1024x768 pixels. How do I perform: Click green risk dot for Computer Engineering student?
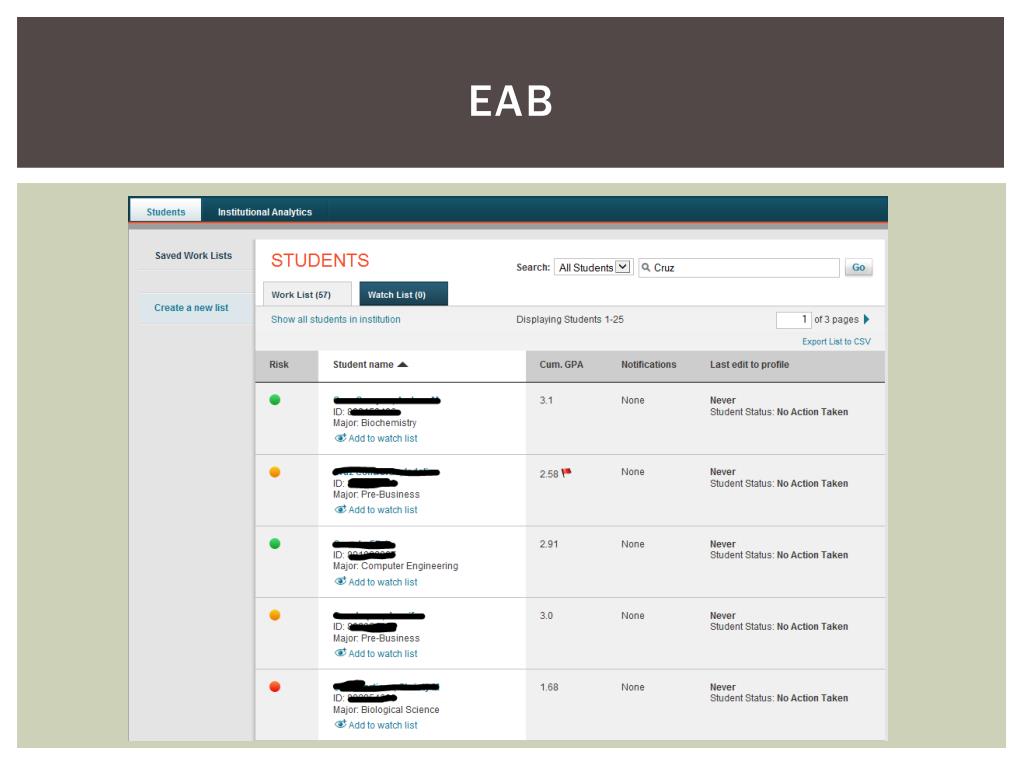(275, 543)
